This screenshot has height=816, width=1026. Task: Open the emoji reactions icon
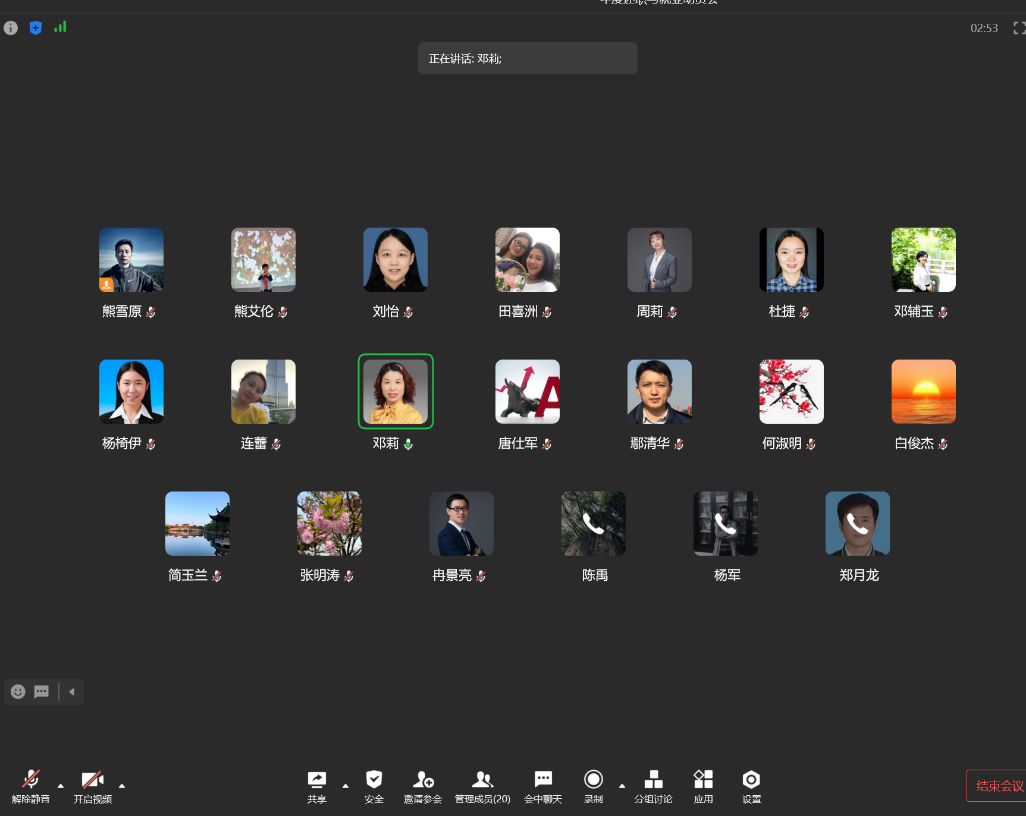coord(18,691)
